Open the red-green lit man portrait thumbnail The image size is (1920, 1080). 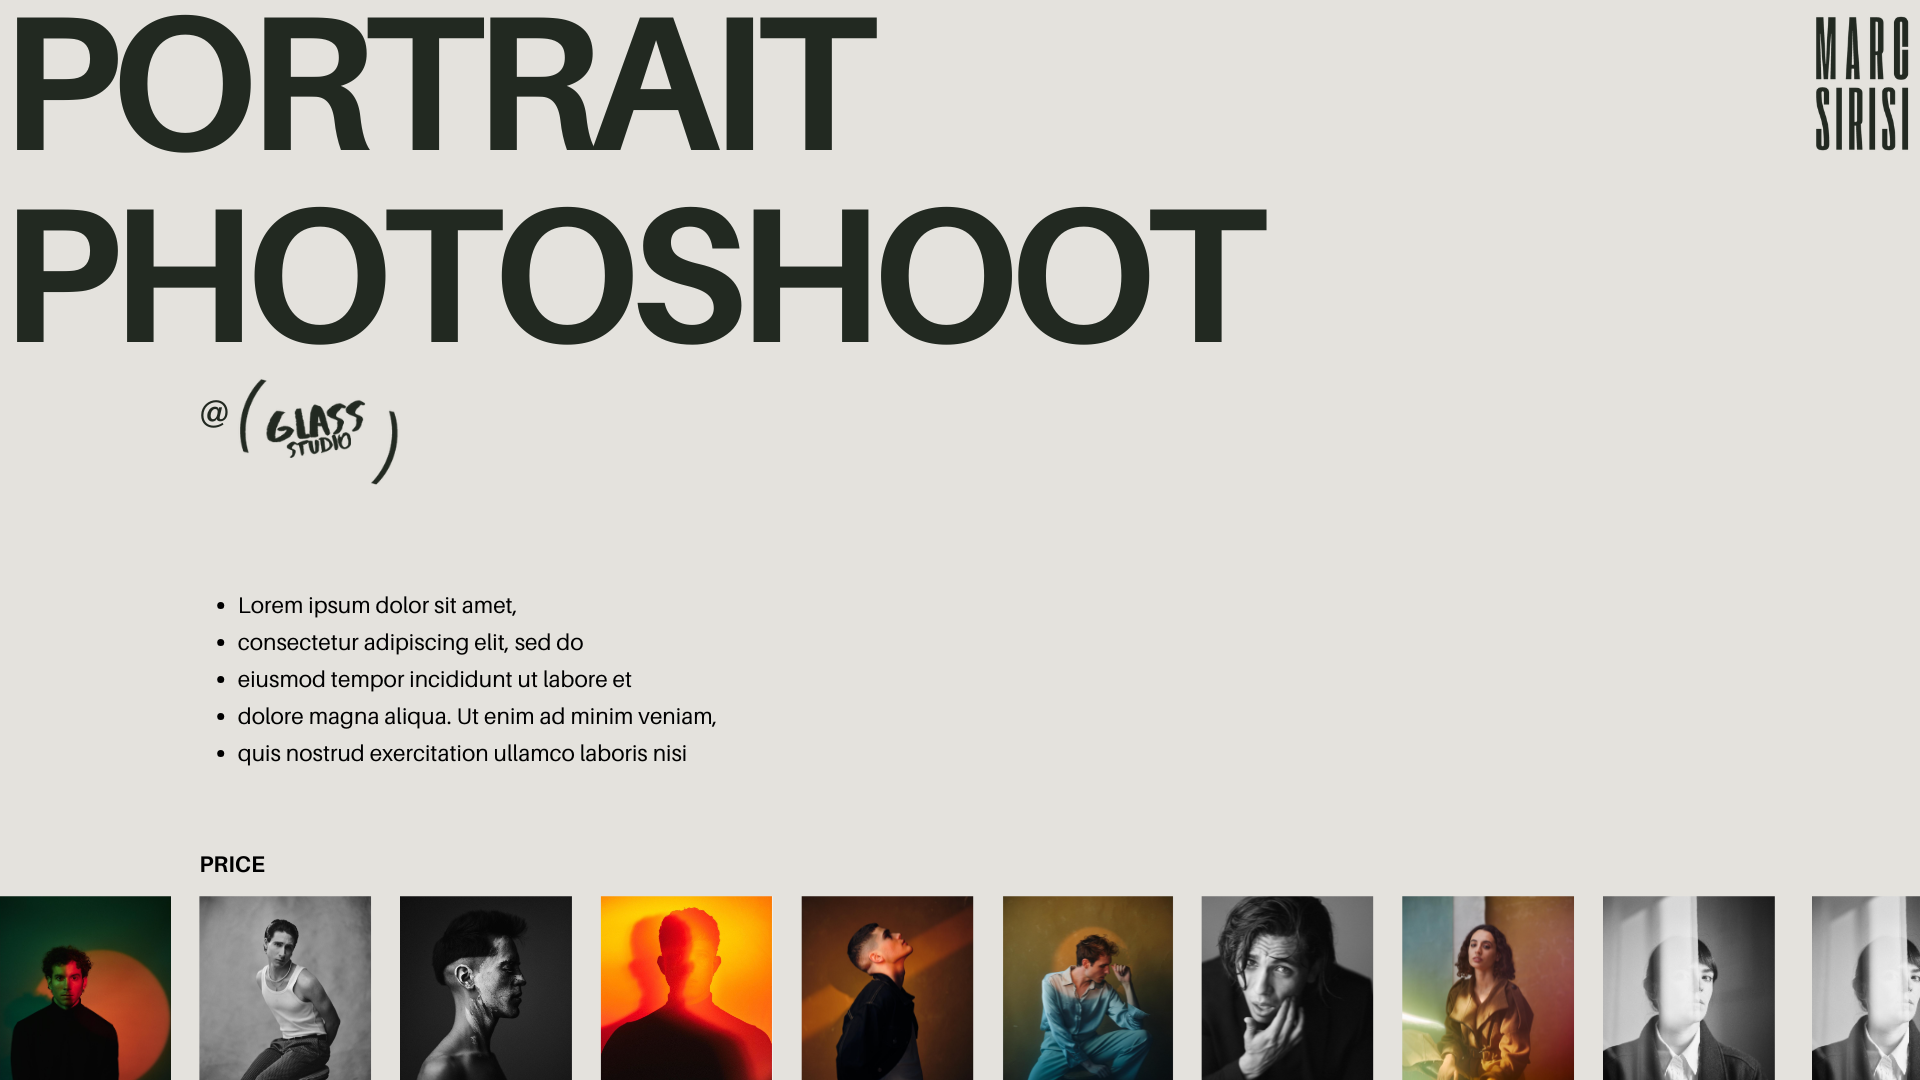pyautogui.click(x=85, y=988)
